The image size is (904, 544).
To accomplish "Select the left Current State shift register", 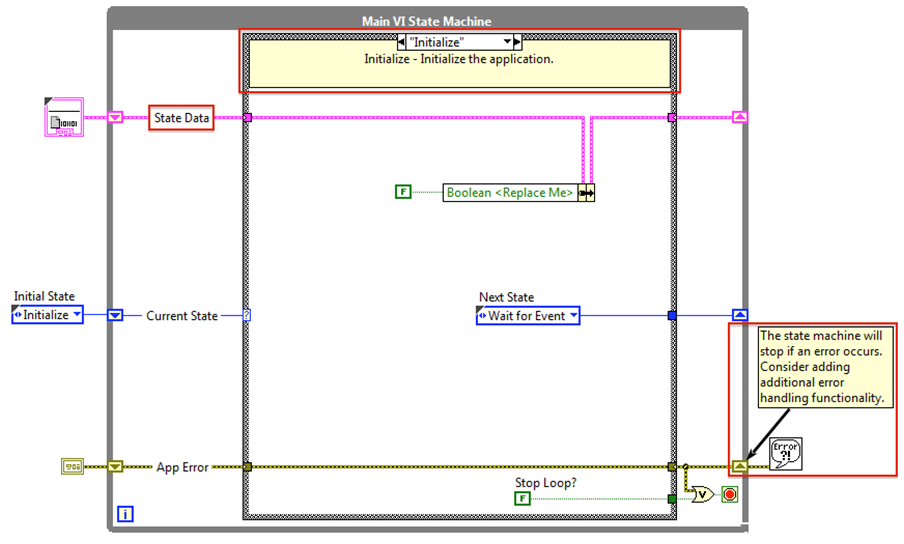I will pos(115,315).
